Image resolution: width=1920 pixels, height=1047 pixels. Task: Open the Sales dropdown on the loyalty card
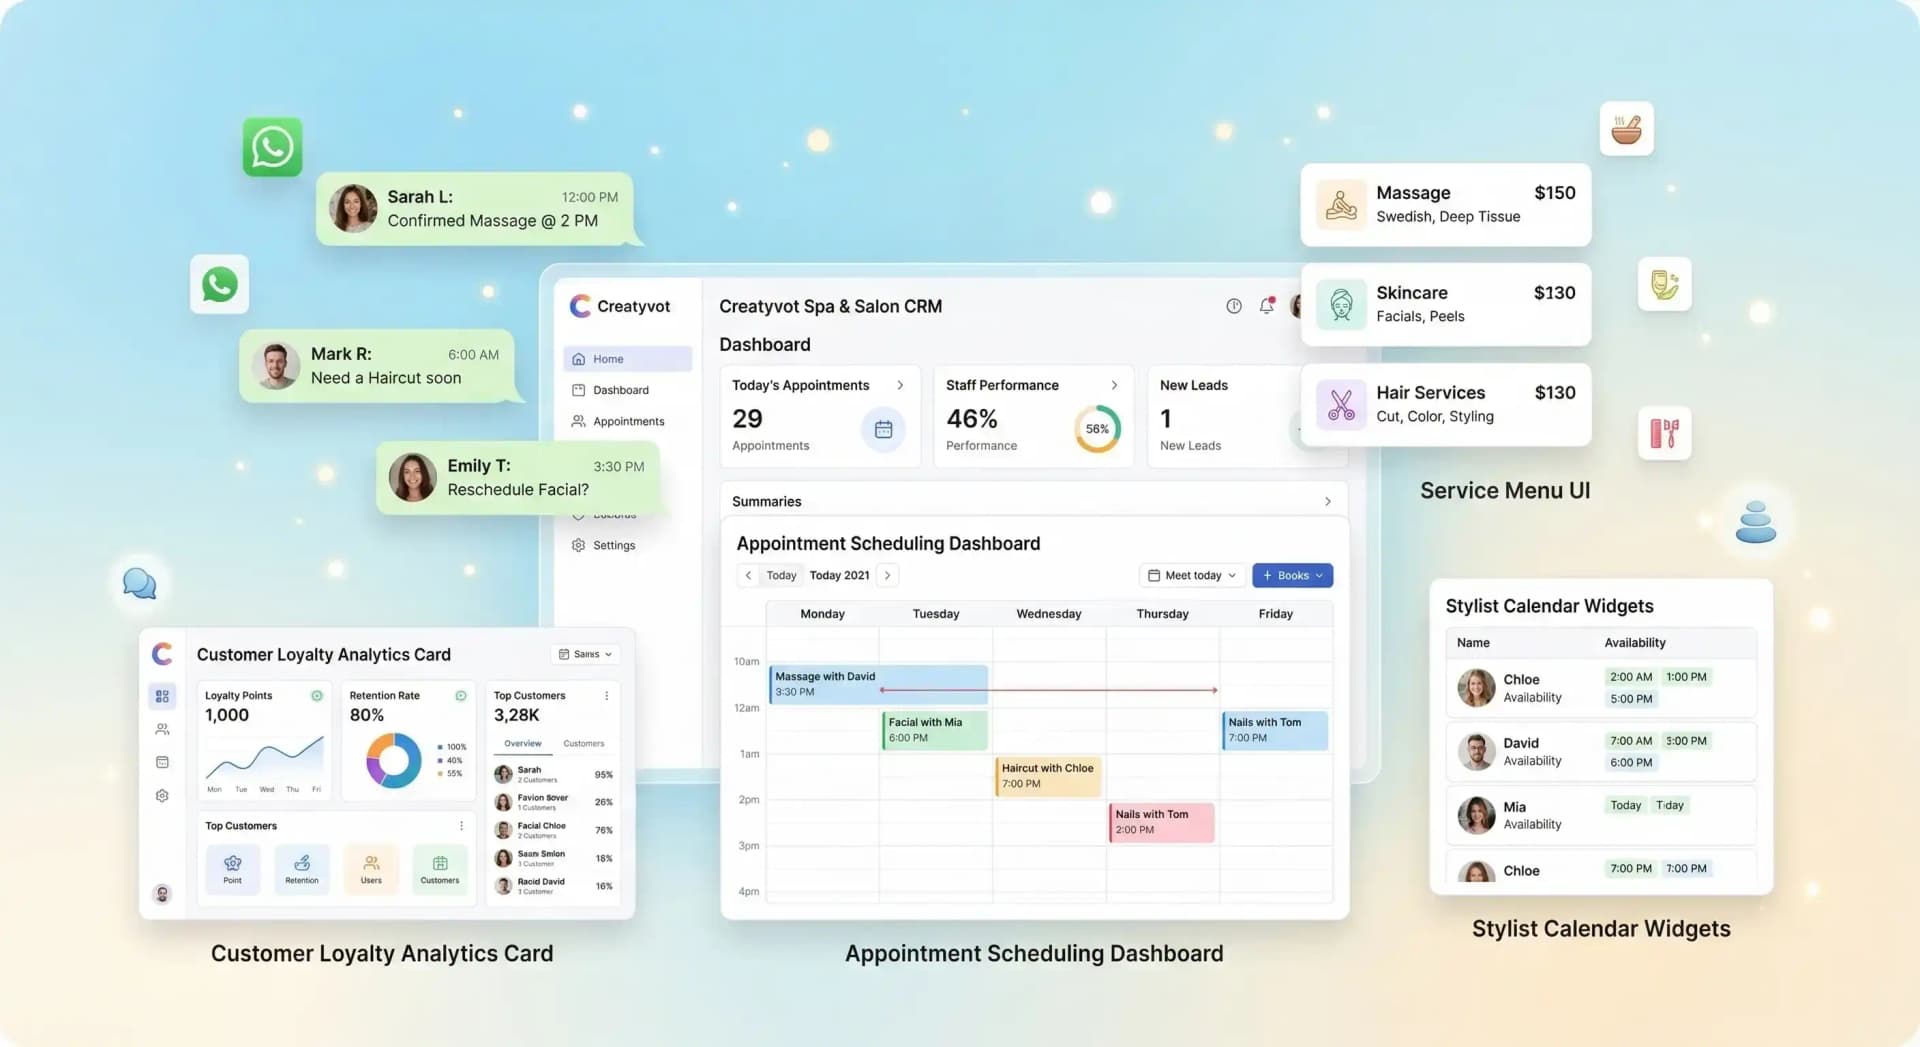tap(585, 654)
